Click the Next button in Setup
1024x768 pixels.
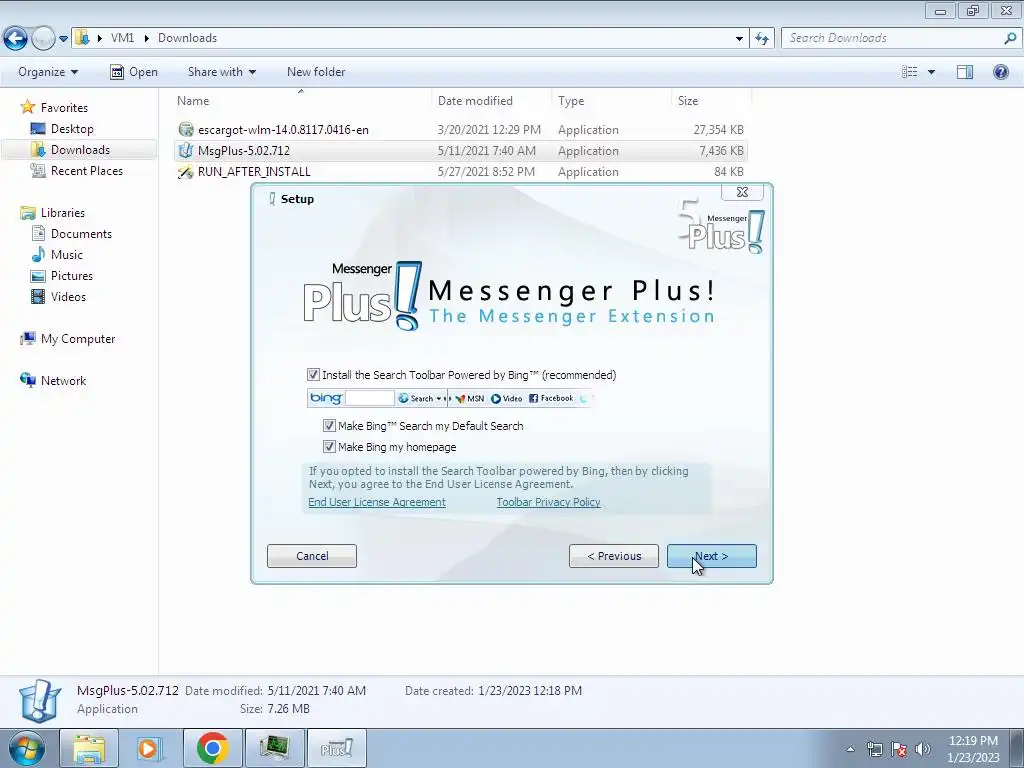click(711, 556)
